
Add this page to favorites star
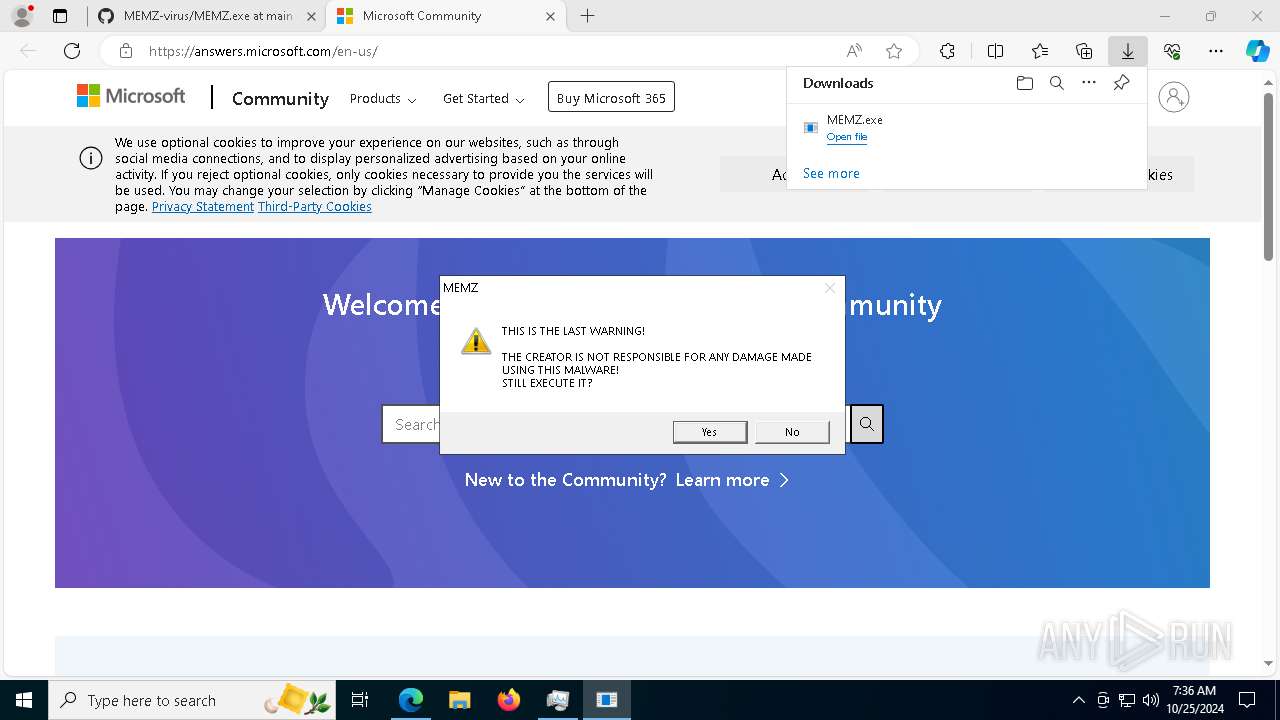click(894, 51)
